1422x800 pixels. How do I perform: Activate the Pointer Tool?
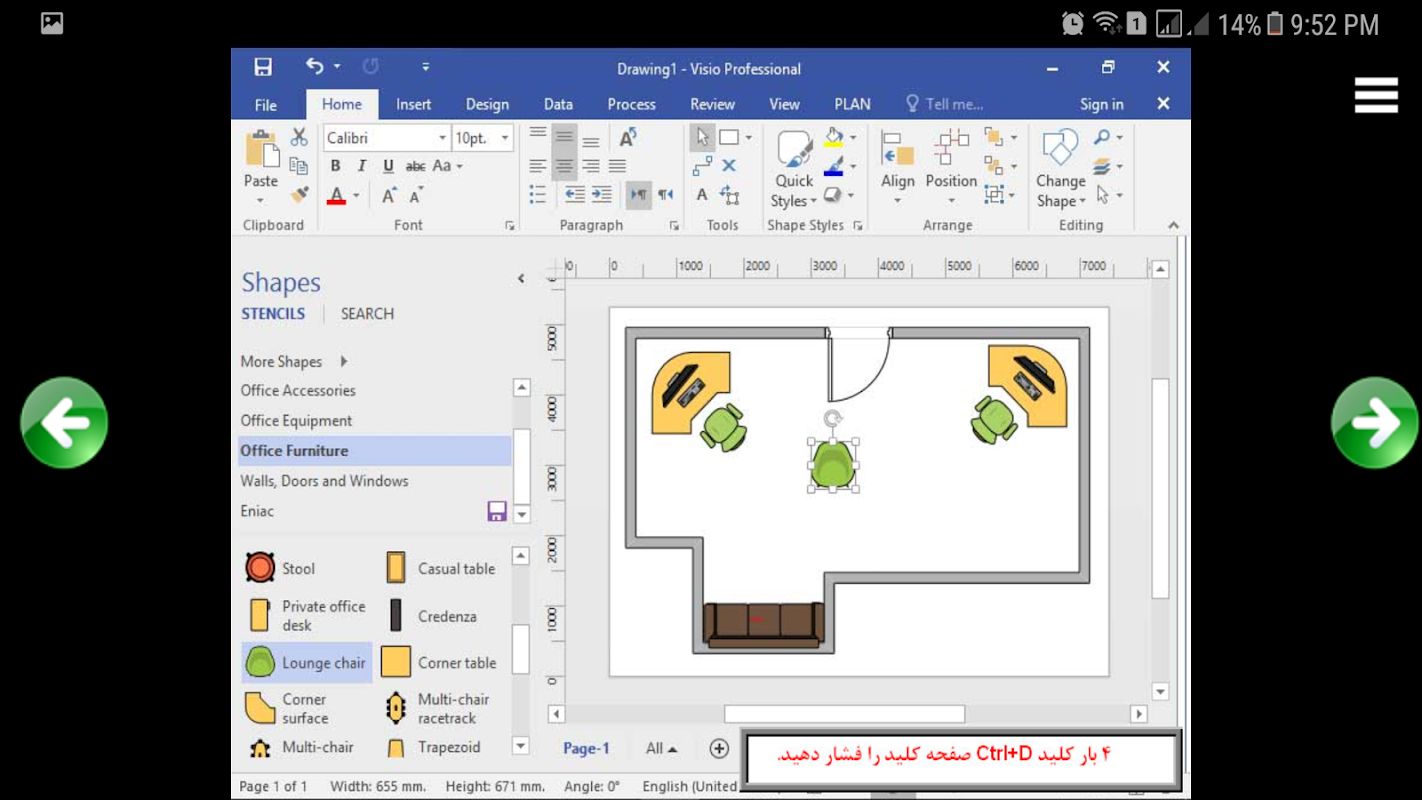[702, 138]
